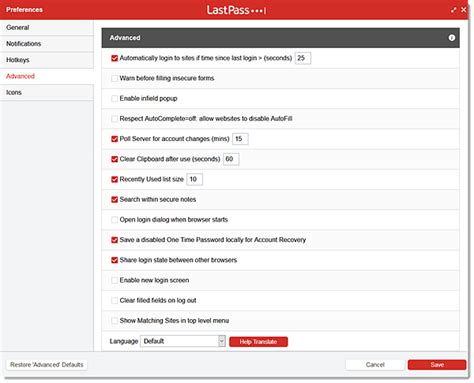The image size is (474, 383).
Task: Uncheck Share login state between other browsers
Action: tap(114, 260)
